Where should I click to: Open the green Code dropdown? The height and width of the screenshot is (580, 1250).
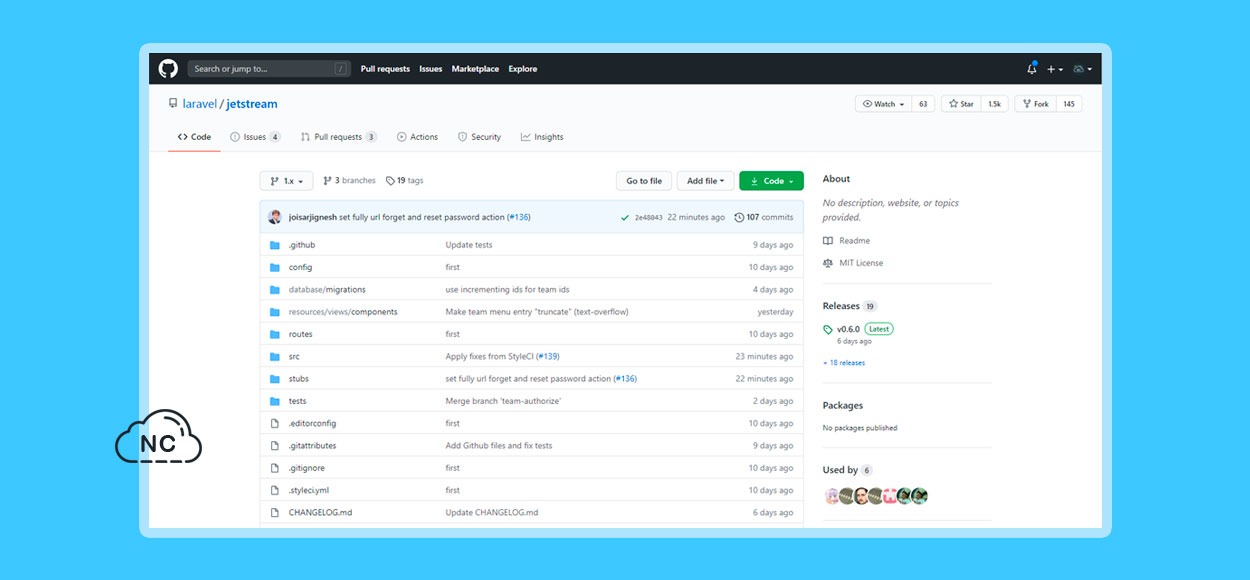(x=771, y=181)
